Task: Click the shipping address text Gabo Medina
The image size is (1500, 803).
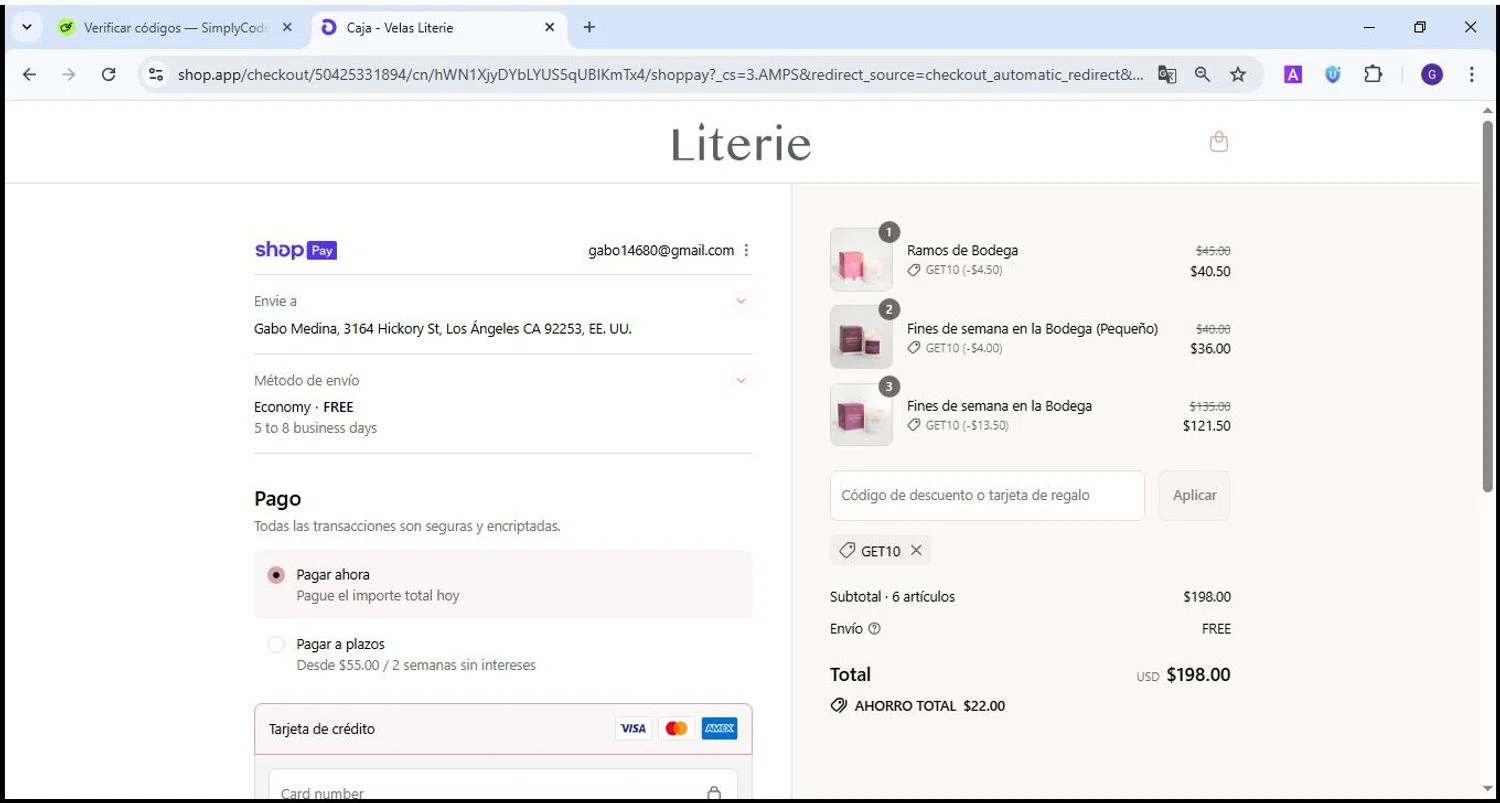Action: [x=443, y=329]
